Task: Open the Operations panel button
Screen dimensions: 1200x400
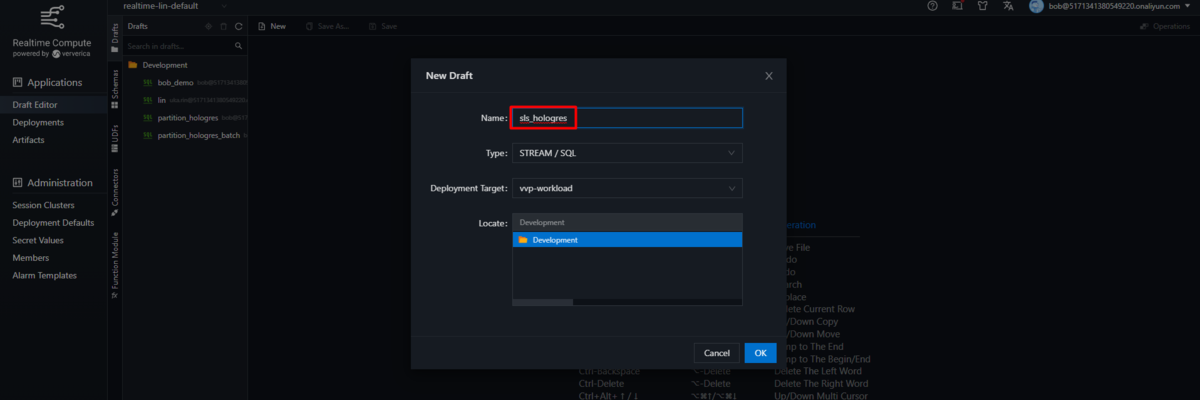Action: [x=1165, y=26]
